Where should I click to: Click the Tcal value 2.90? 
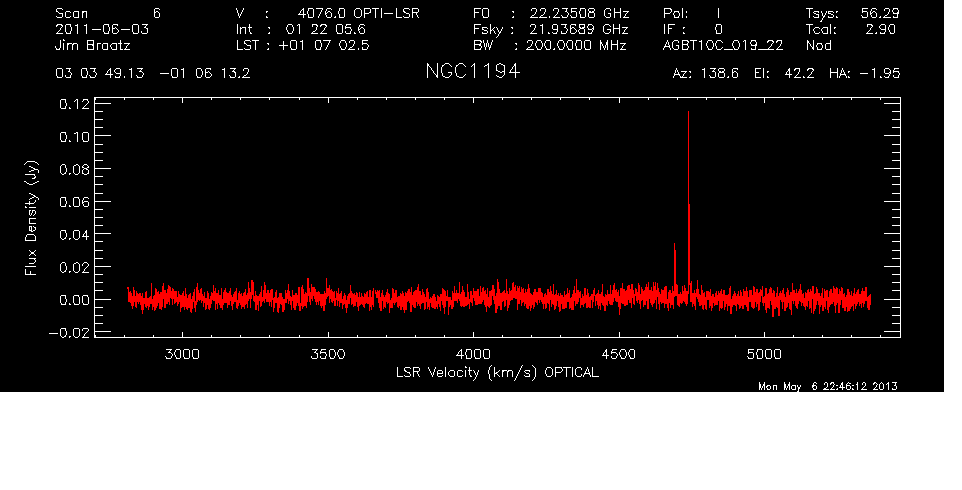point(880,29)
